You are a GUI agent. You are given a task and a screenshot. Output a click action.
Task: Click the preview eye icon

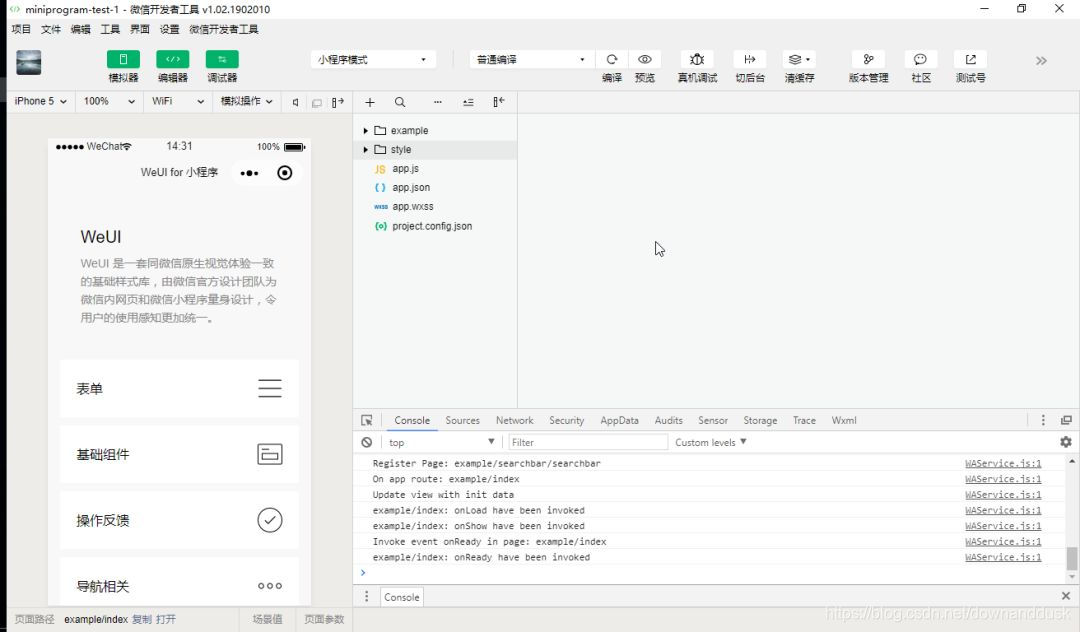click(645, 59)
